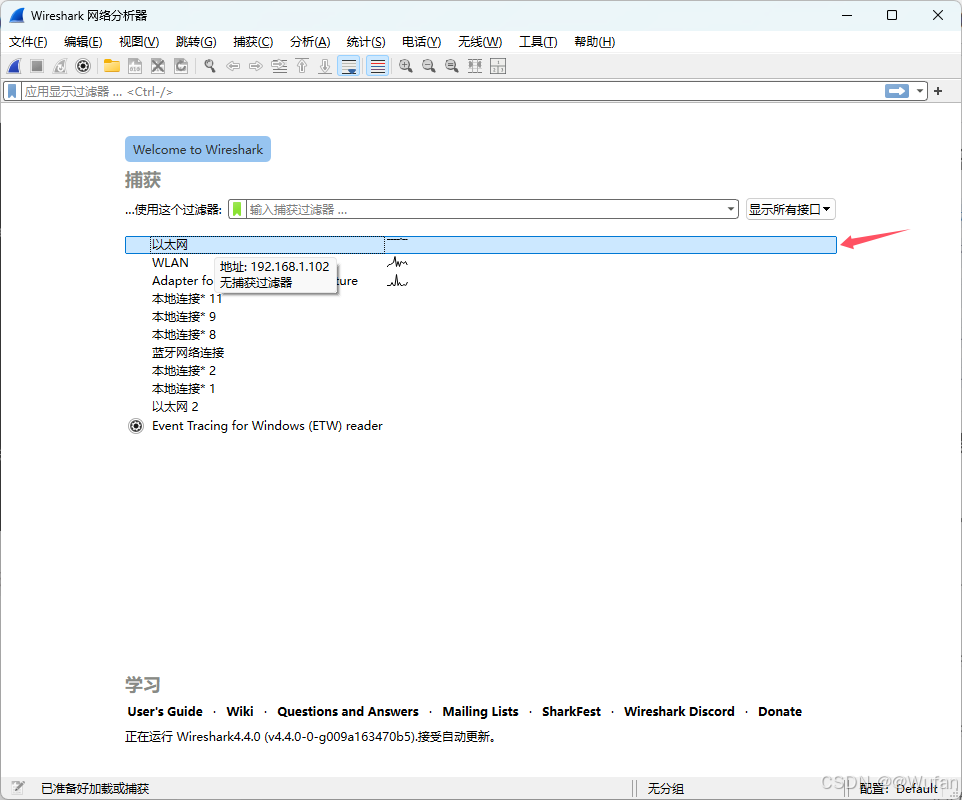The height and width of the screenshot is (800, 962).
Task: Click the restart capture icon
Action: click(60, 66)
